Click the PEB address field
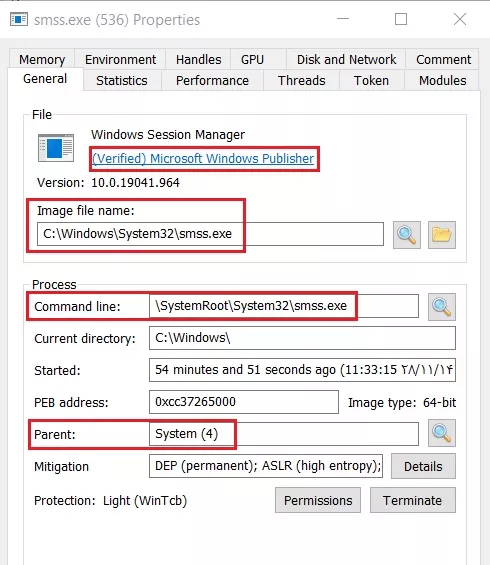 (x=244, y=402)
